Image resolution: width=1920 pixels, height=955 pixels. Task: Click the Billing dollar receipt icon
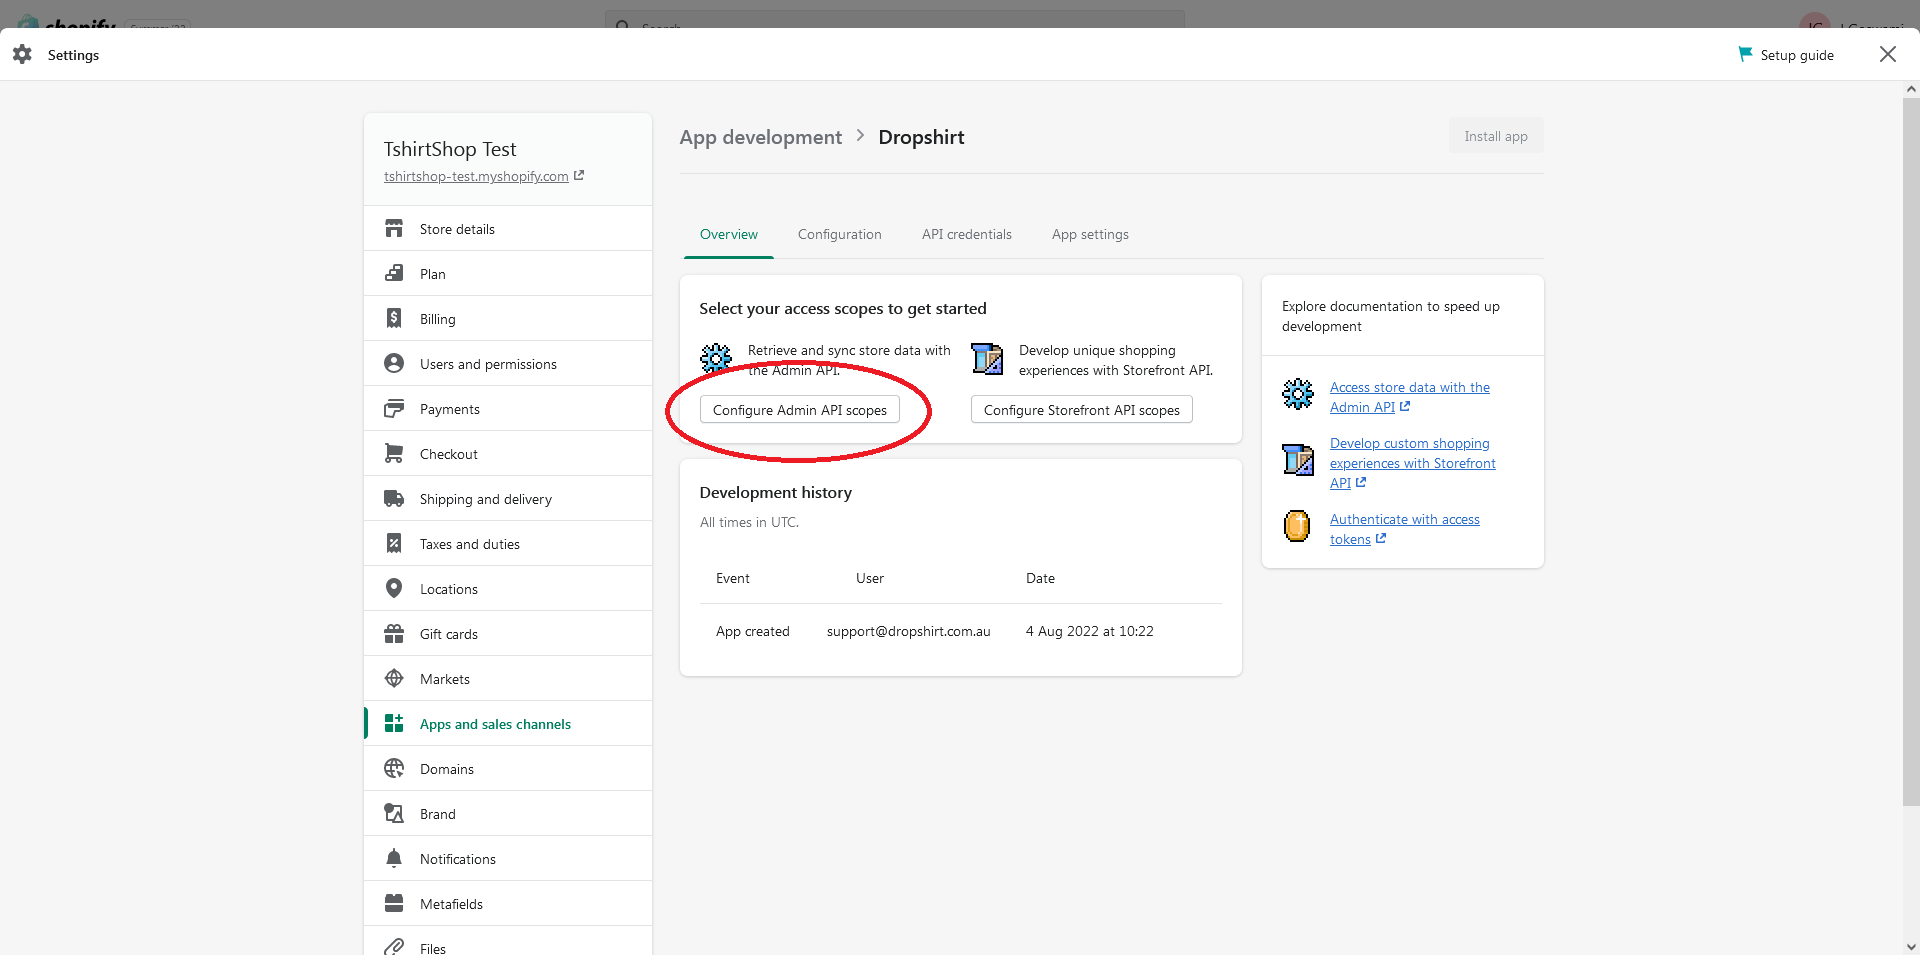pos(394,319)
